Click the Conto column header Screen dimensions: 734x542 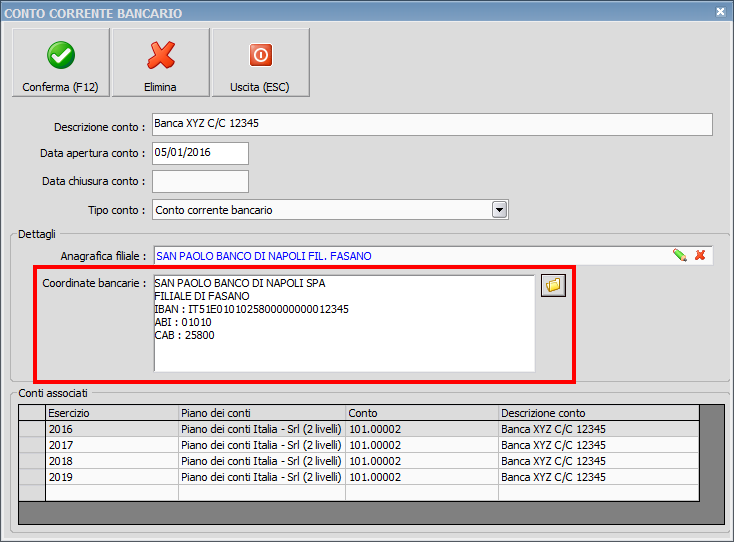pos(422,413)
